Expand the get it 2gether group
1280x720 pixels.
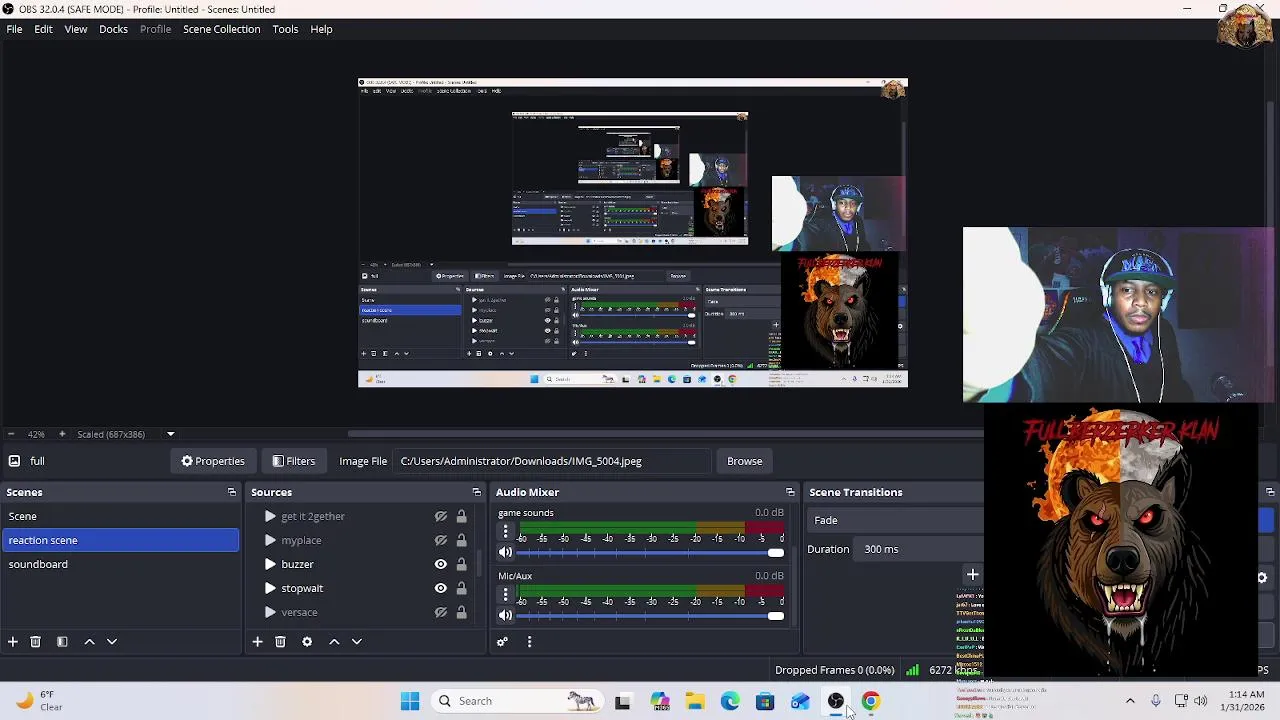tap(270, 517)
